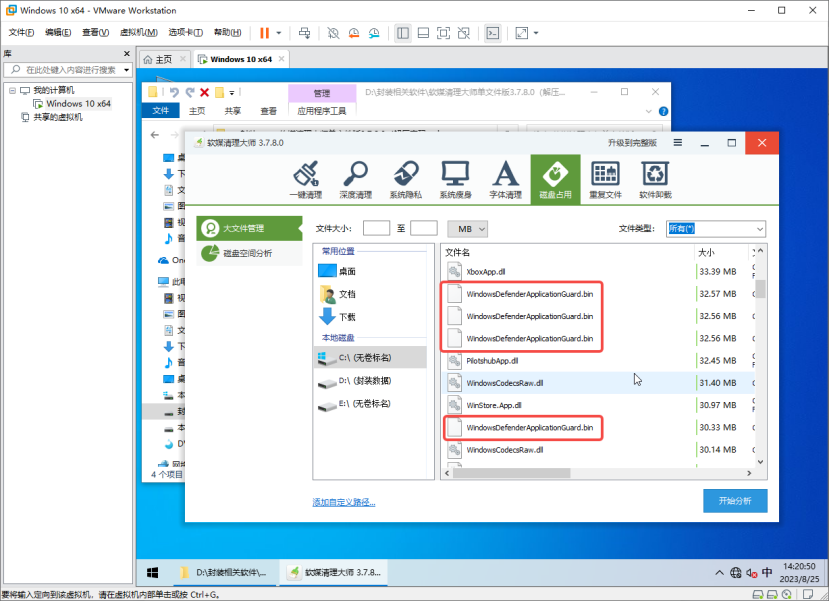Screen dimensions: 829x602
Task: Select 磁盘占用 disk usage icon
Action: (x=556, y=179)
